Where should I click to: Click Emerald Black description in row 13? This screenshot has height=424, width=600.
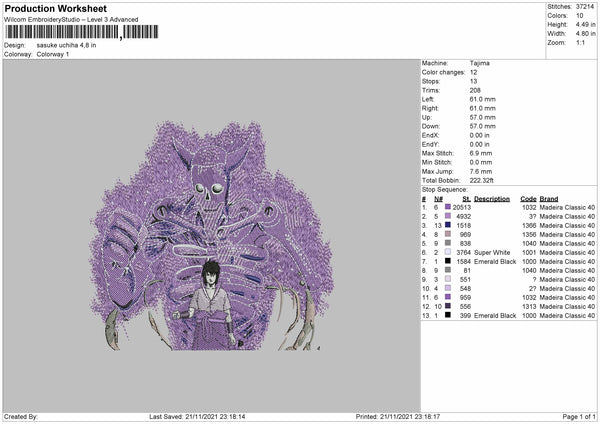(x=495, y=316)
